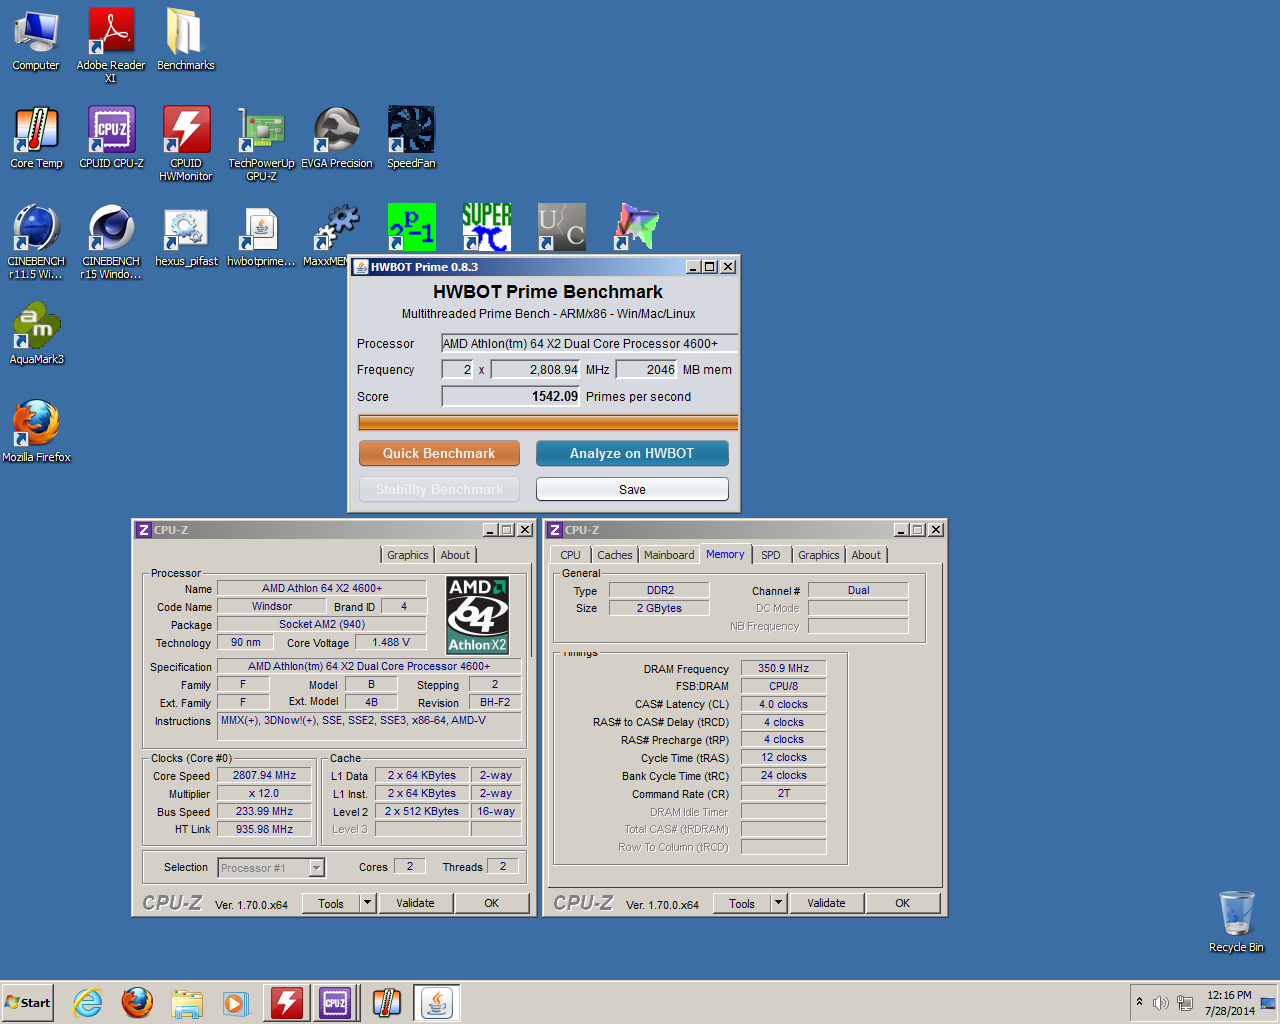Open Graphics tab in right CPU-Z window
1280x1024 pixels.
819,555
